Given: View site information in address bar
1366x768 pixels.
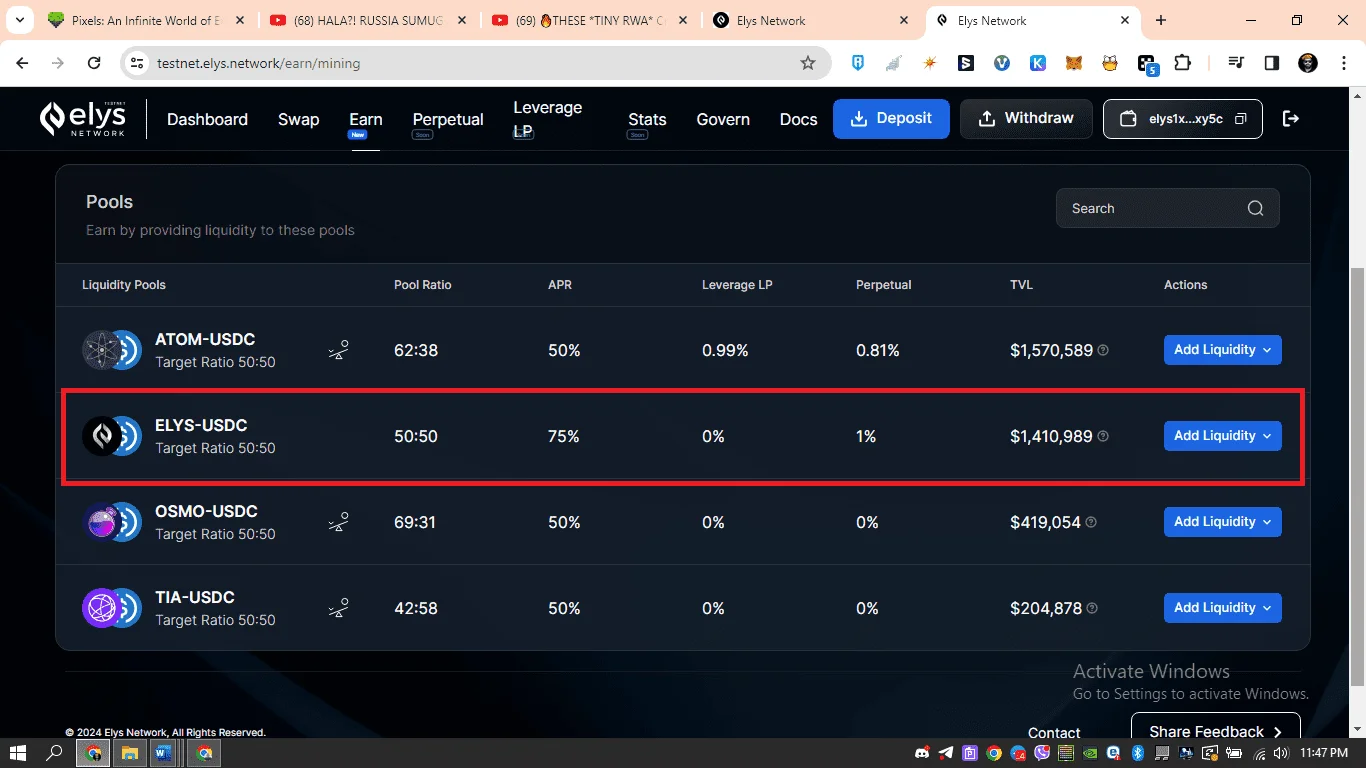Looking at the screenshot, I should tap(137, 63).
